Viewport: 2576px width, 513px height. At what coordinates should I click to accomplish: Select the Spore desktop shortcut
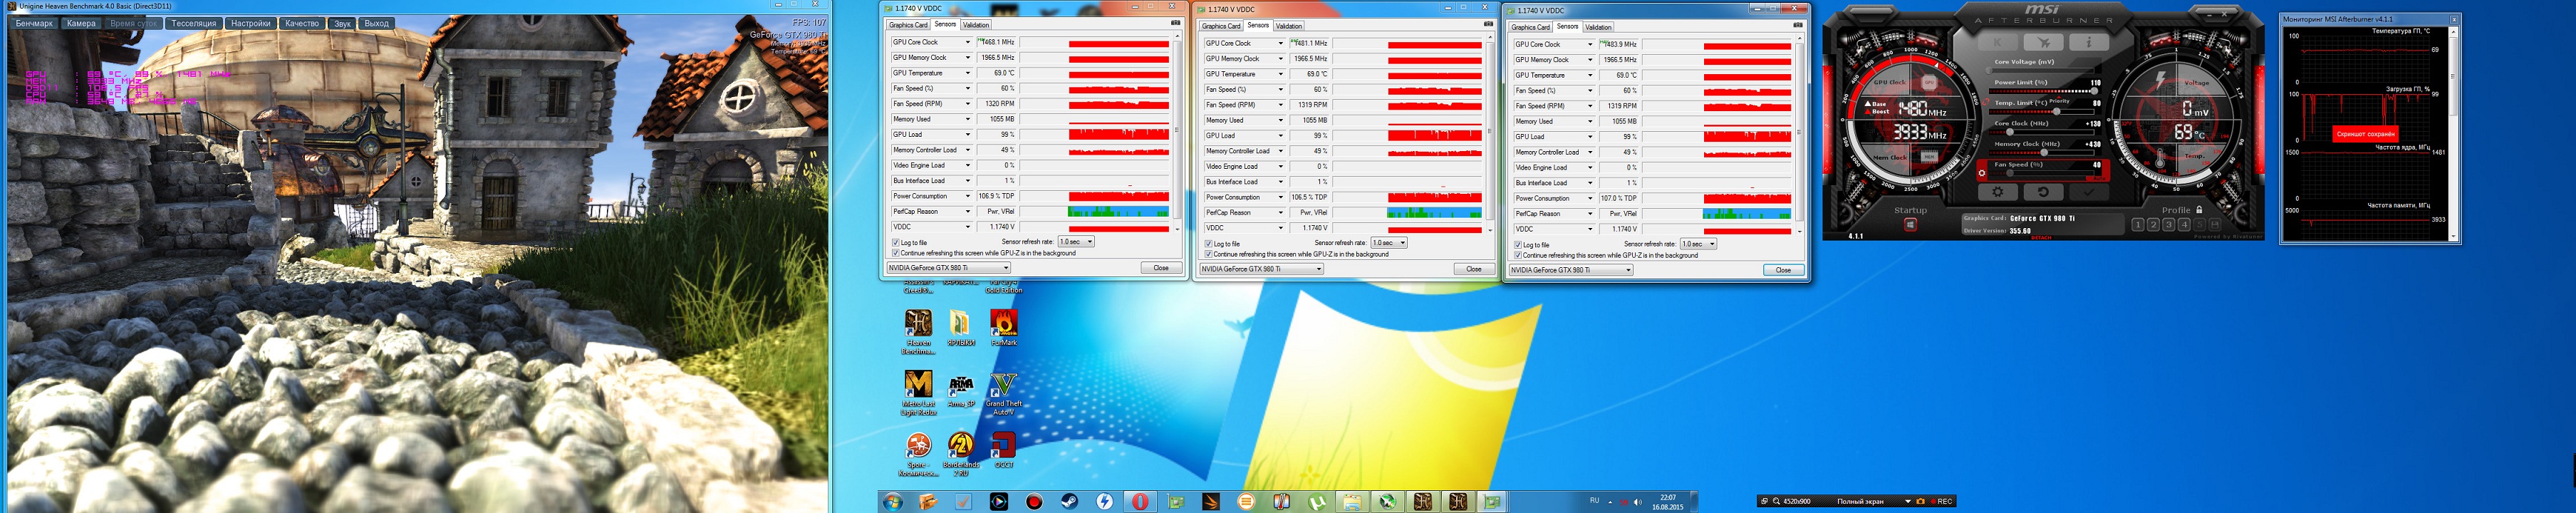918,454
